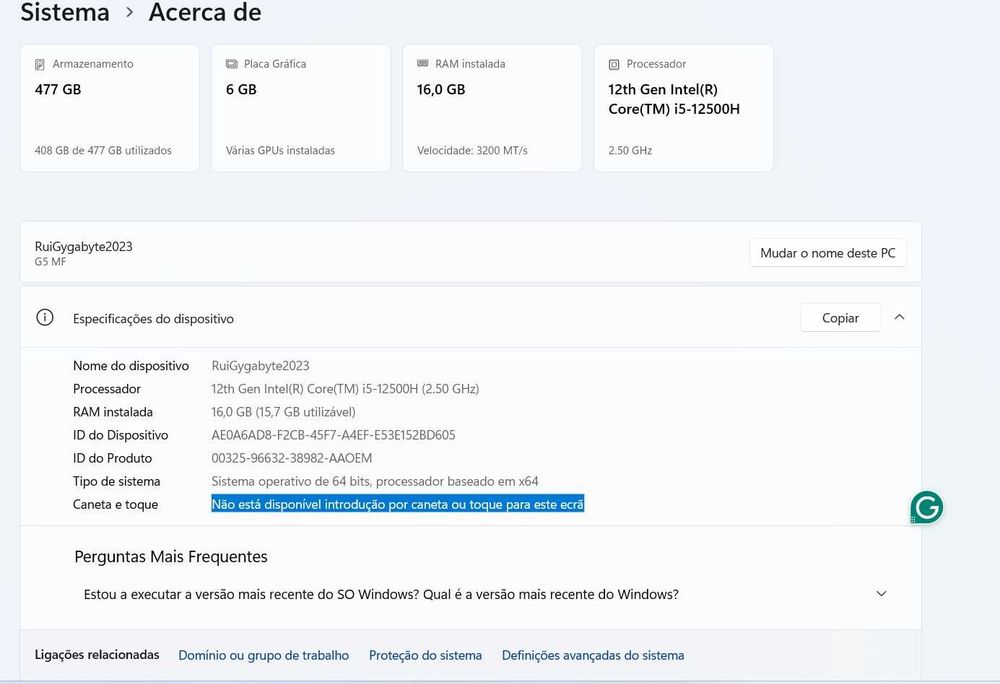
Task: Open Definições avançadas do sistema link
Action: click(593, 655)
